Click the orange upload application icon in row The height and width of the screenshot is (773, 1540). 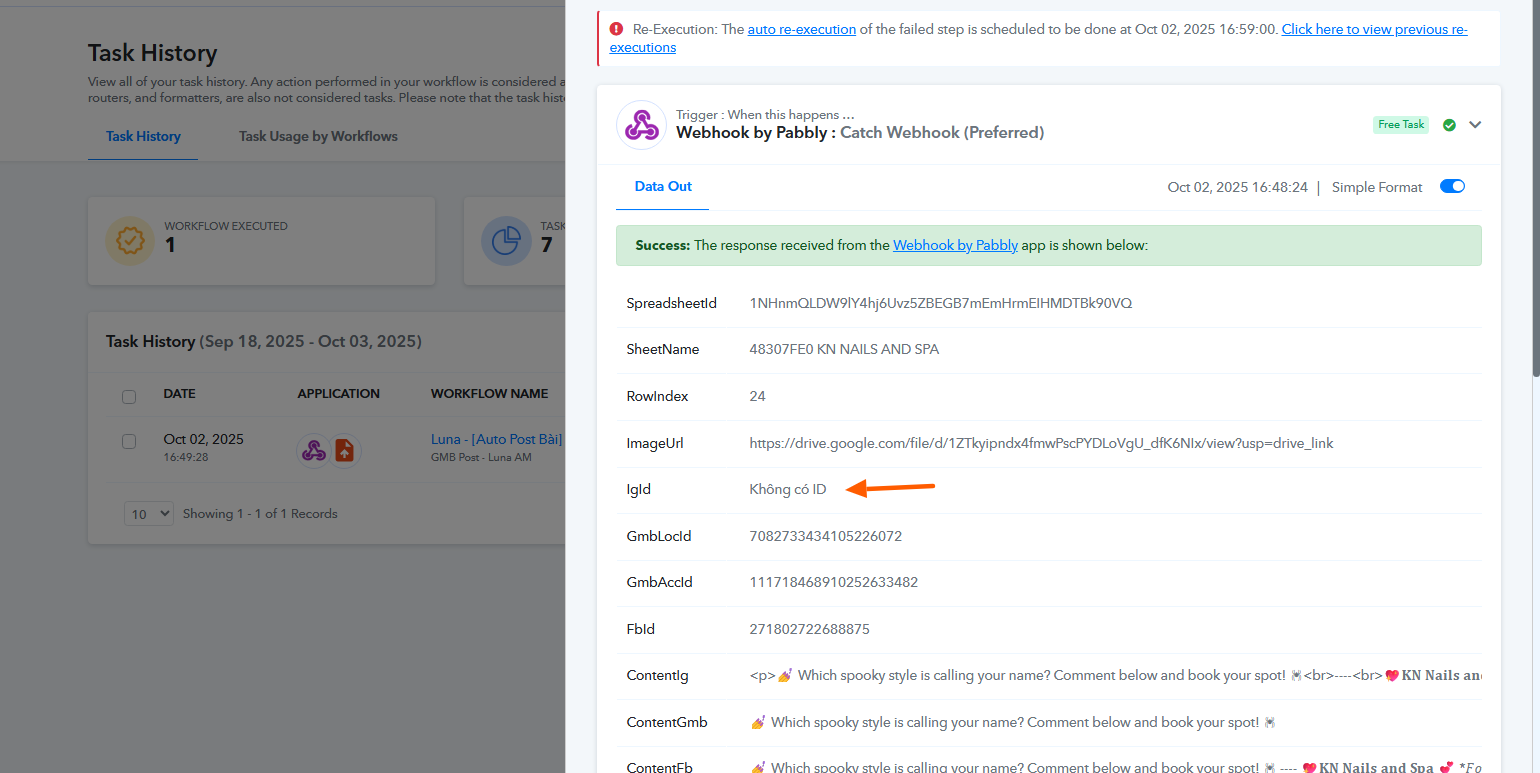(x=345, y=450)
